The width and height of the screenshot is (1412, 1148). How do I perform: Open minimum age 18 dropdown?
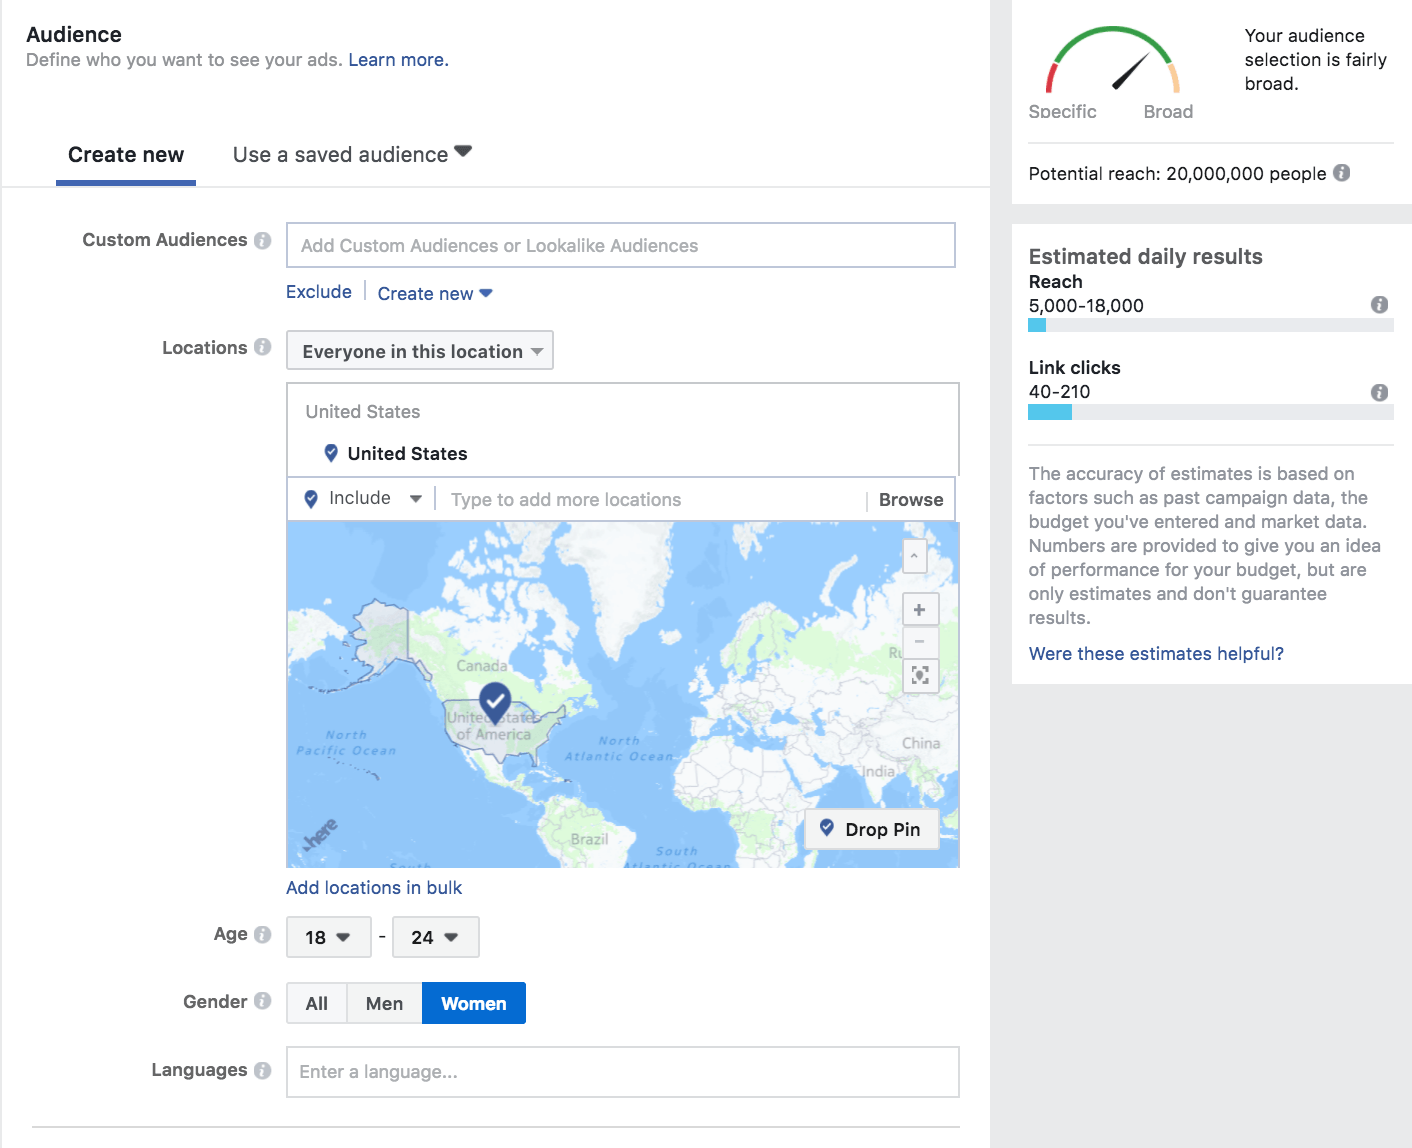328,937
